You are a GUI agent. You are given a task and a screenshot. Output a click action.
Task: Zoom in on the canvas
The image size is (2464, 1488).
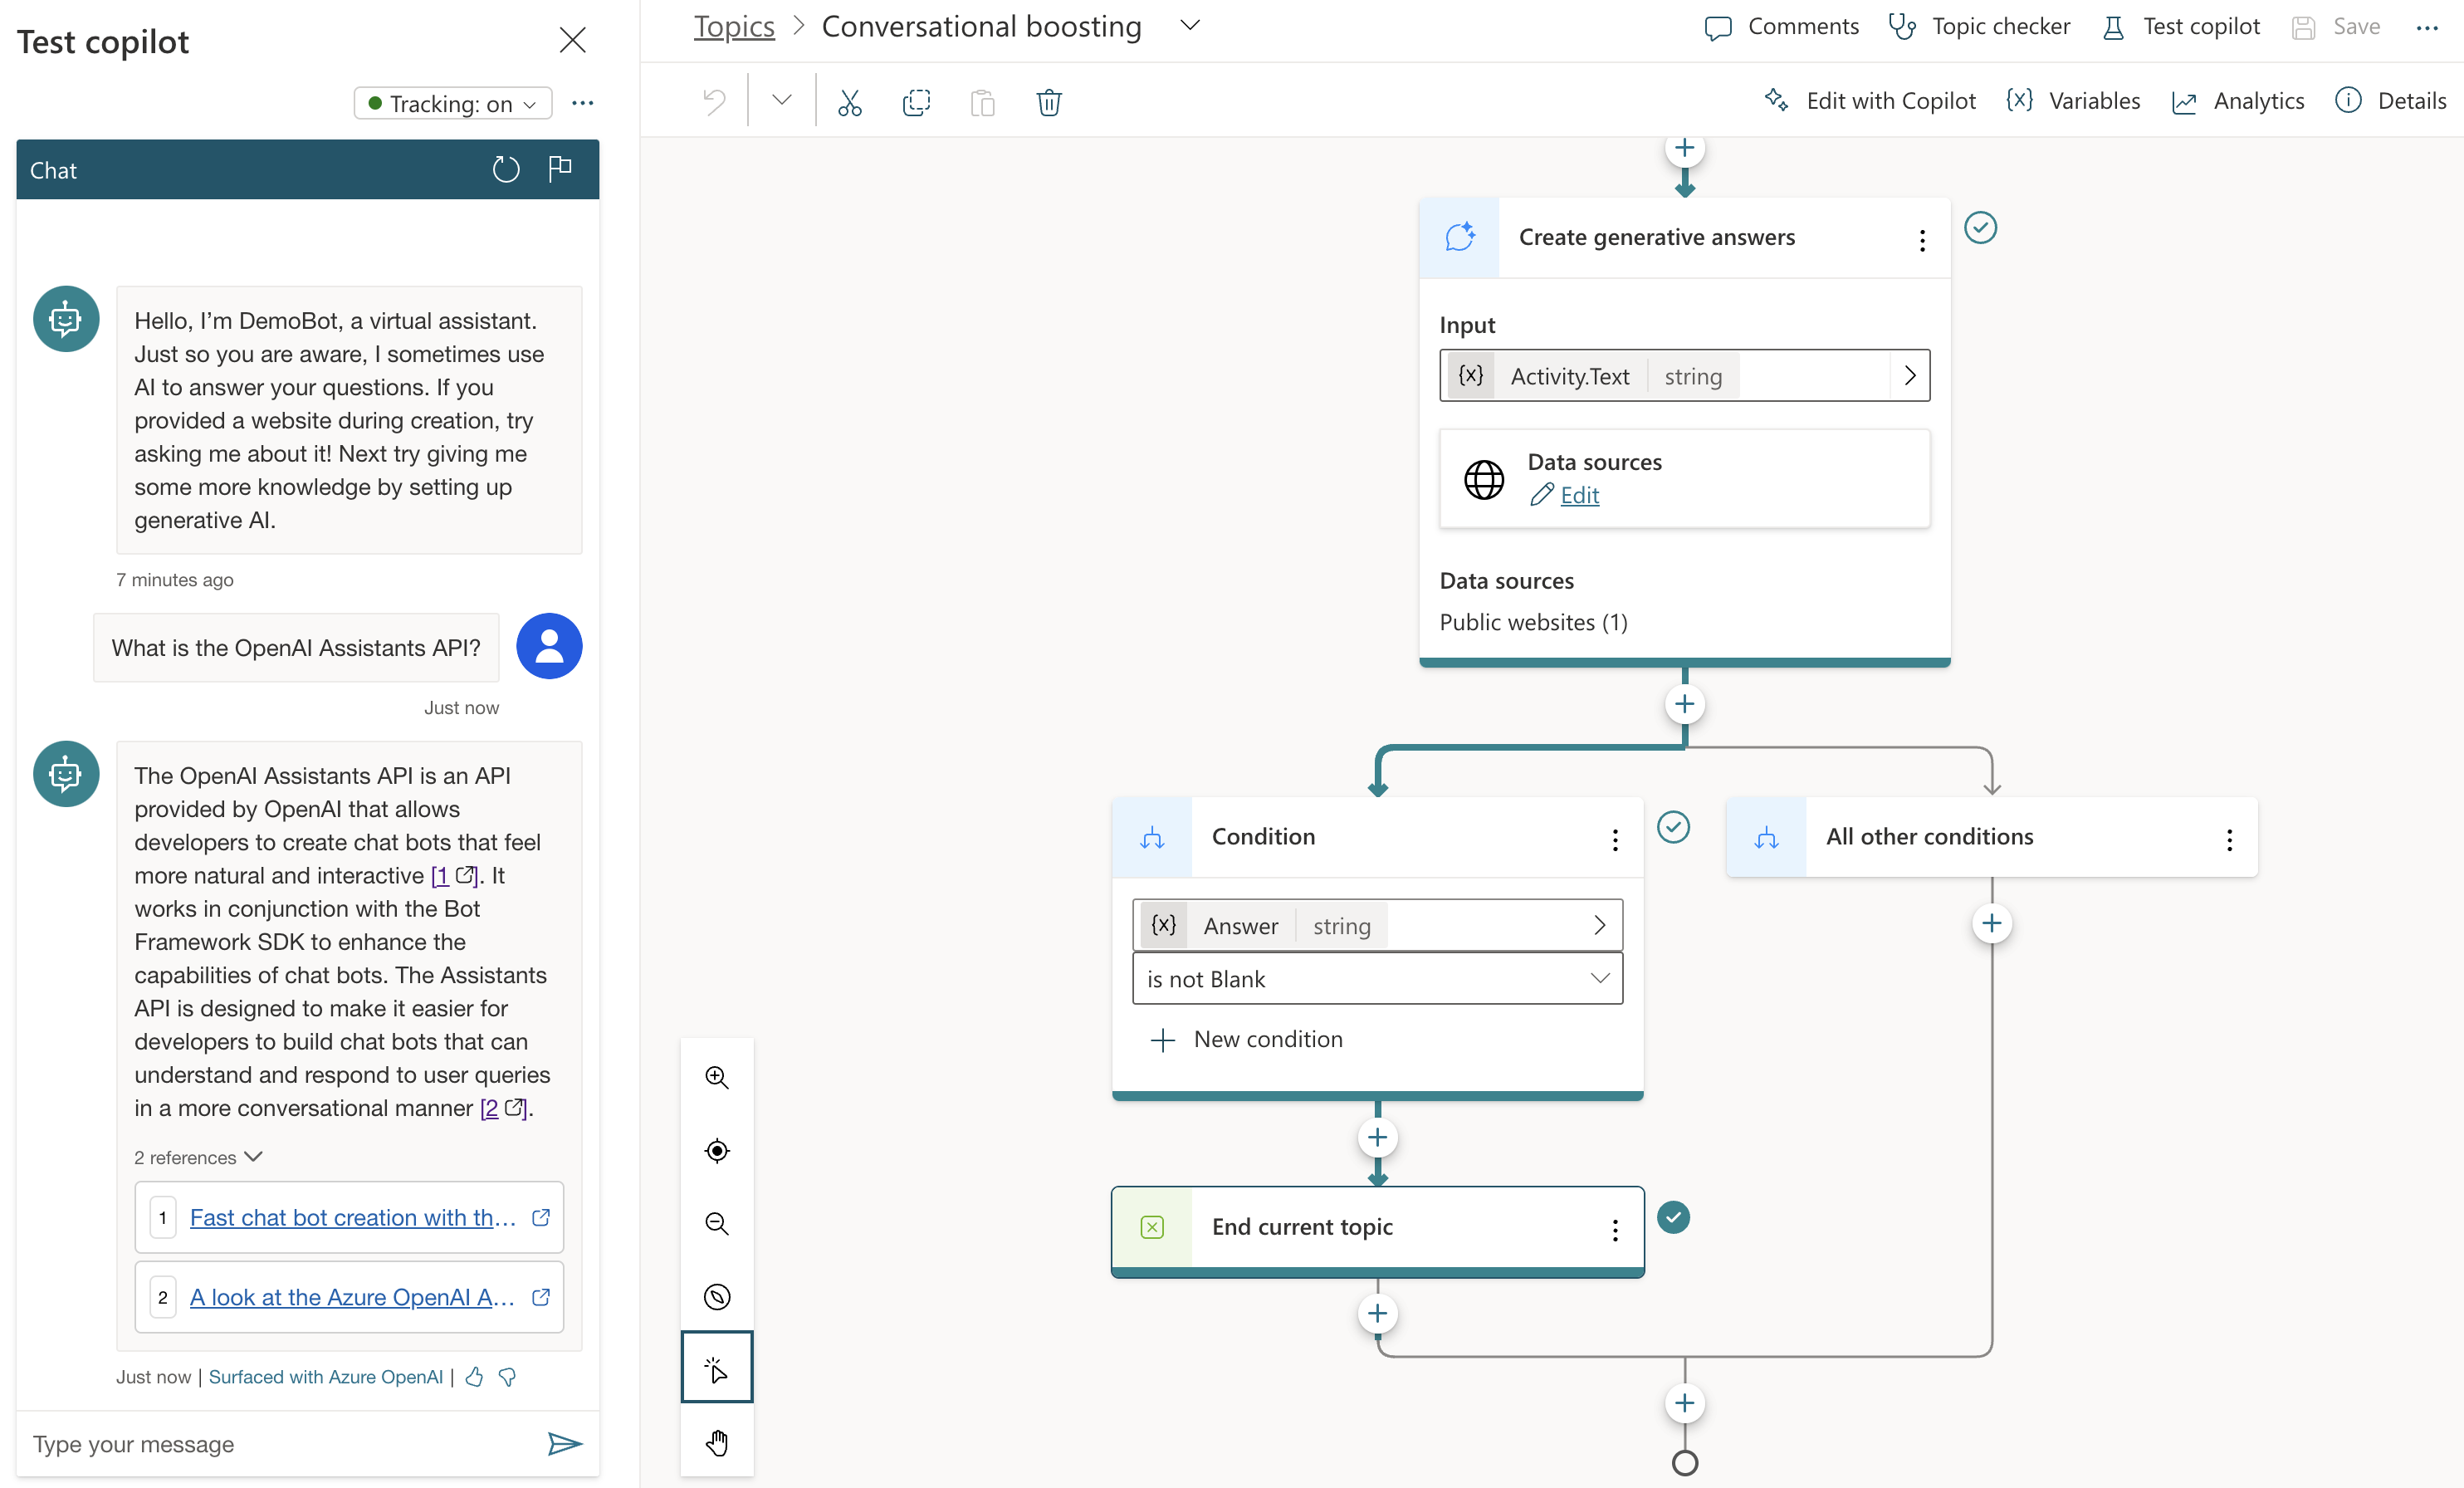point(716,1077)
